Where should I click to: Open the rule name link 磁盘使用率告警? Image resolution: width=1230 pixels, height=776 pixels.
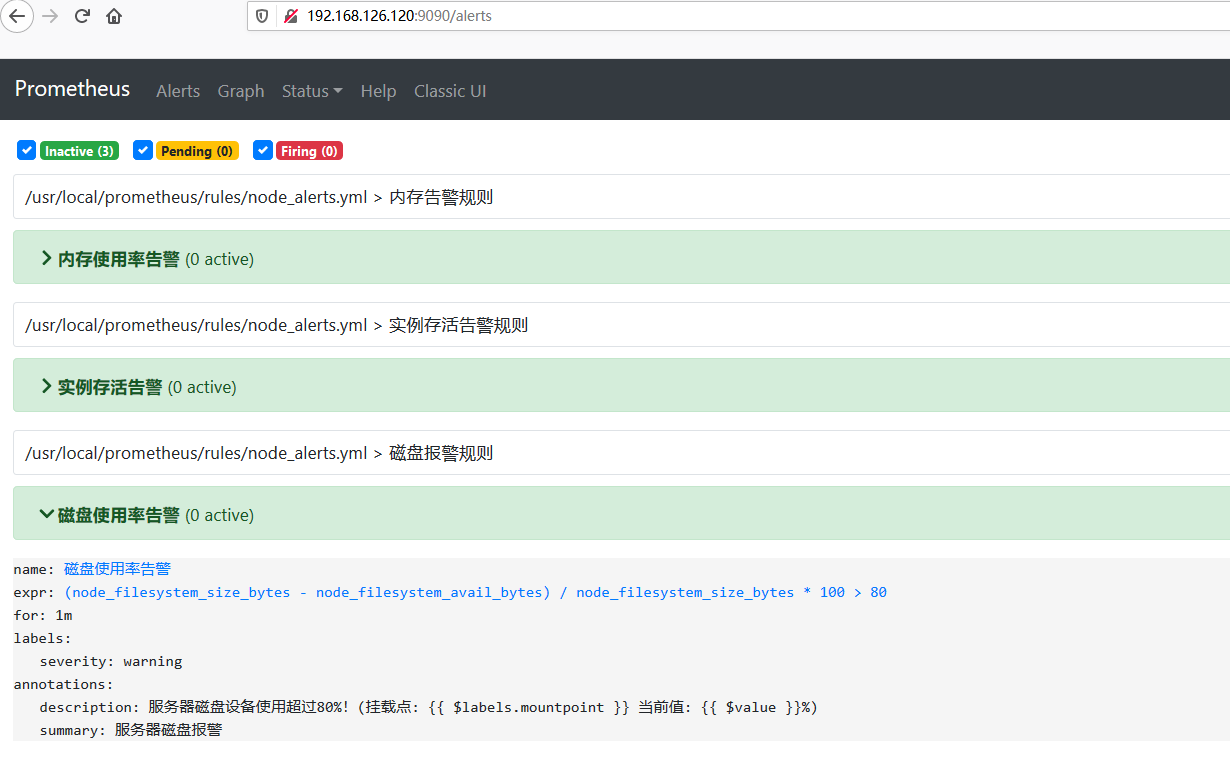[117, 569]
